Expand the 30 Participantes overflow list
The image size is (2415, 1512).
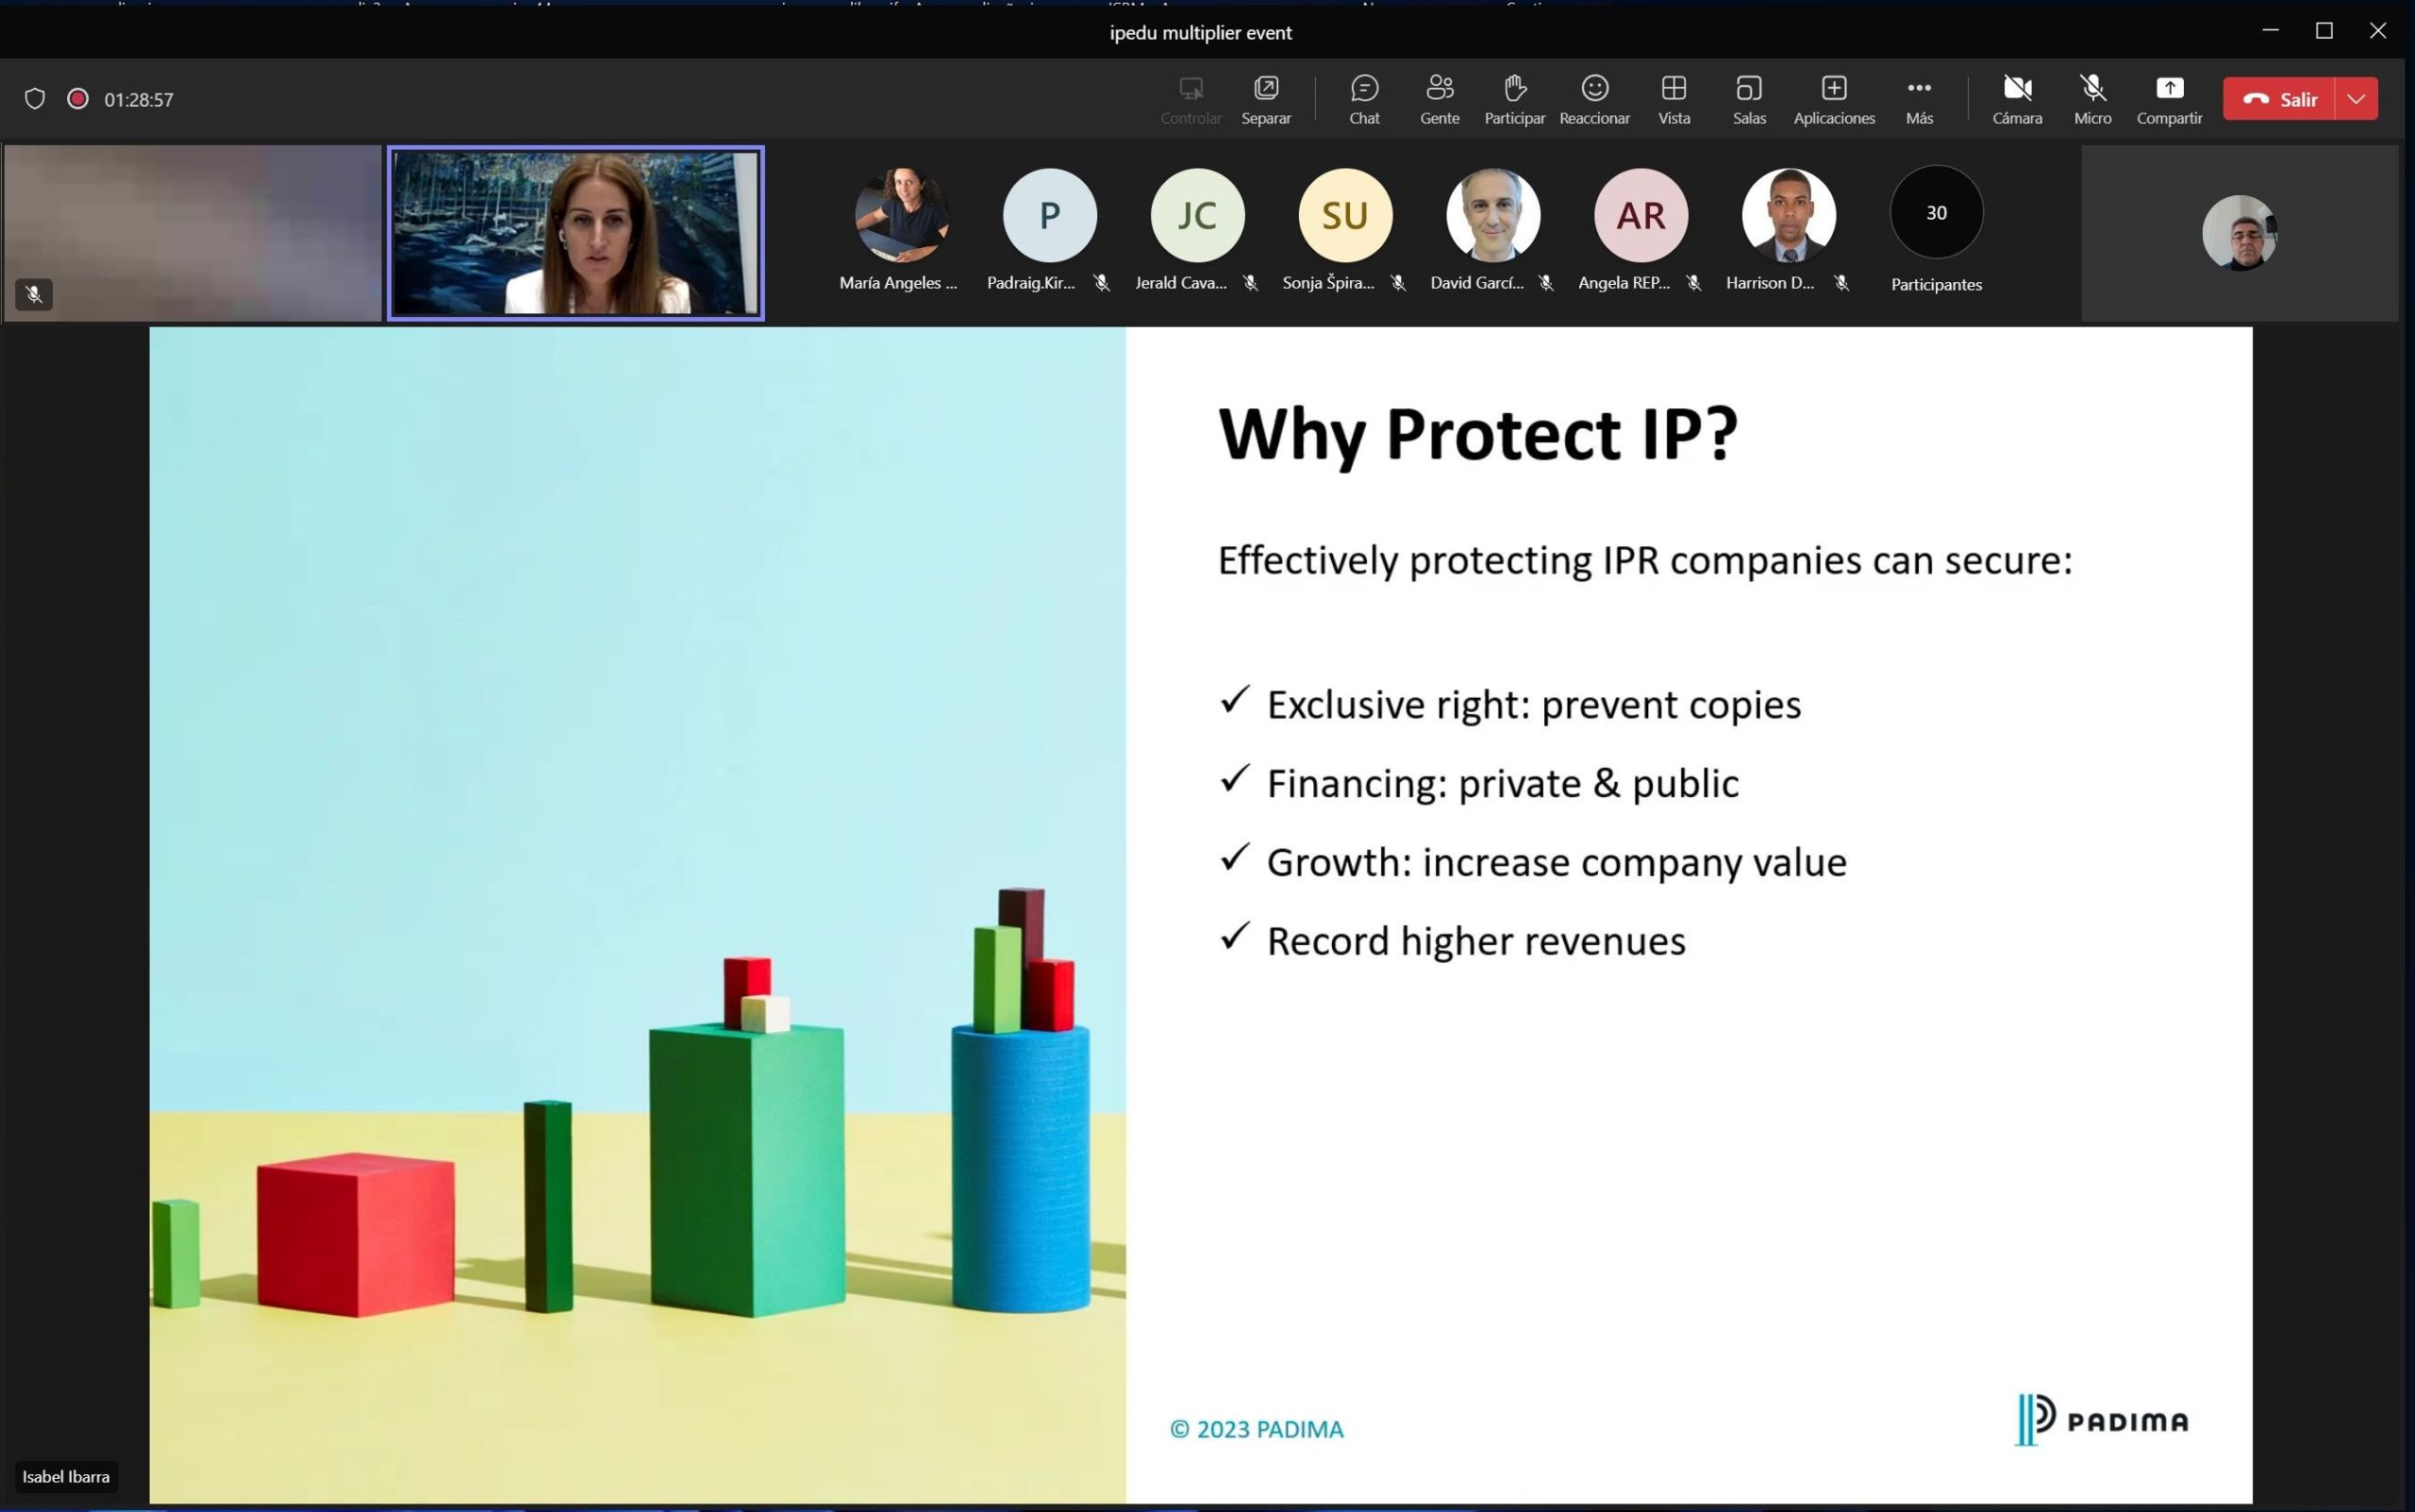pyautogui.click(x=1936, y=214)
